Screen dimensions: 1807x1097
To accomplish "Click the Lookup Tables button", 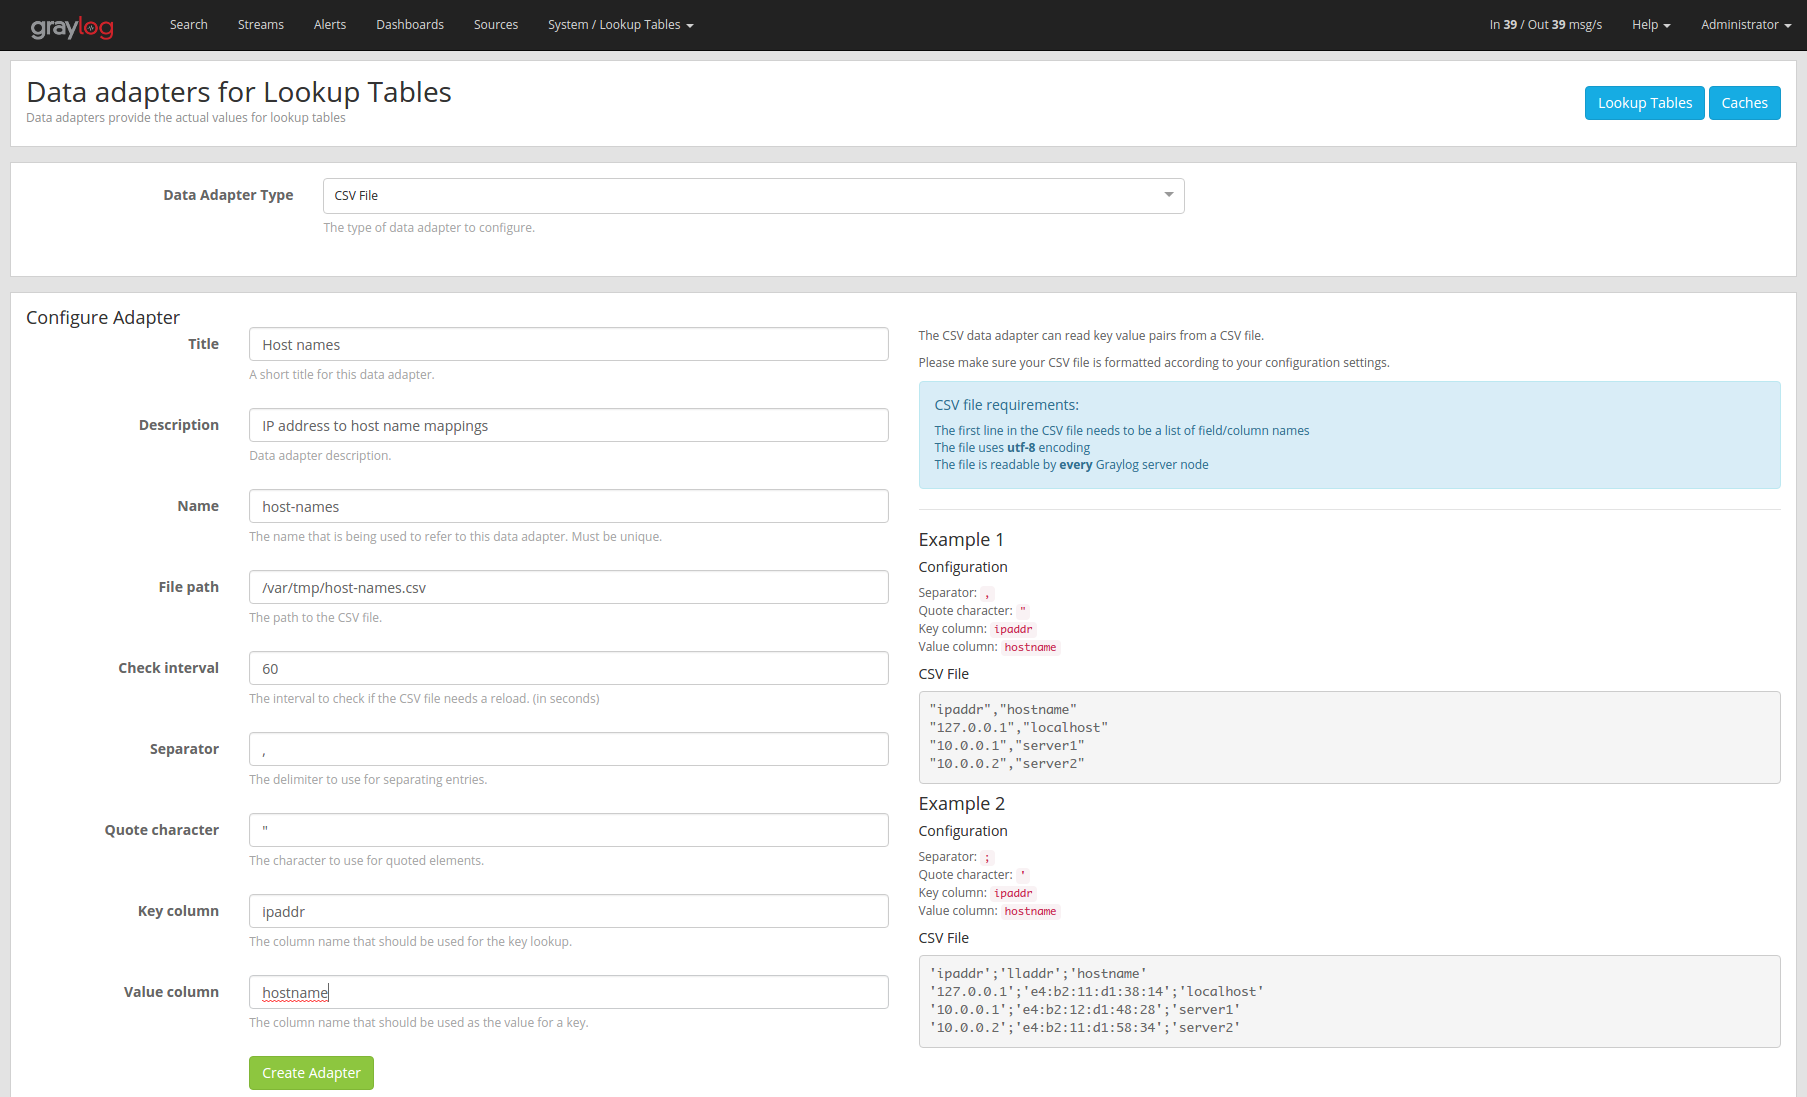I will point(1644,103).
